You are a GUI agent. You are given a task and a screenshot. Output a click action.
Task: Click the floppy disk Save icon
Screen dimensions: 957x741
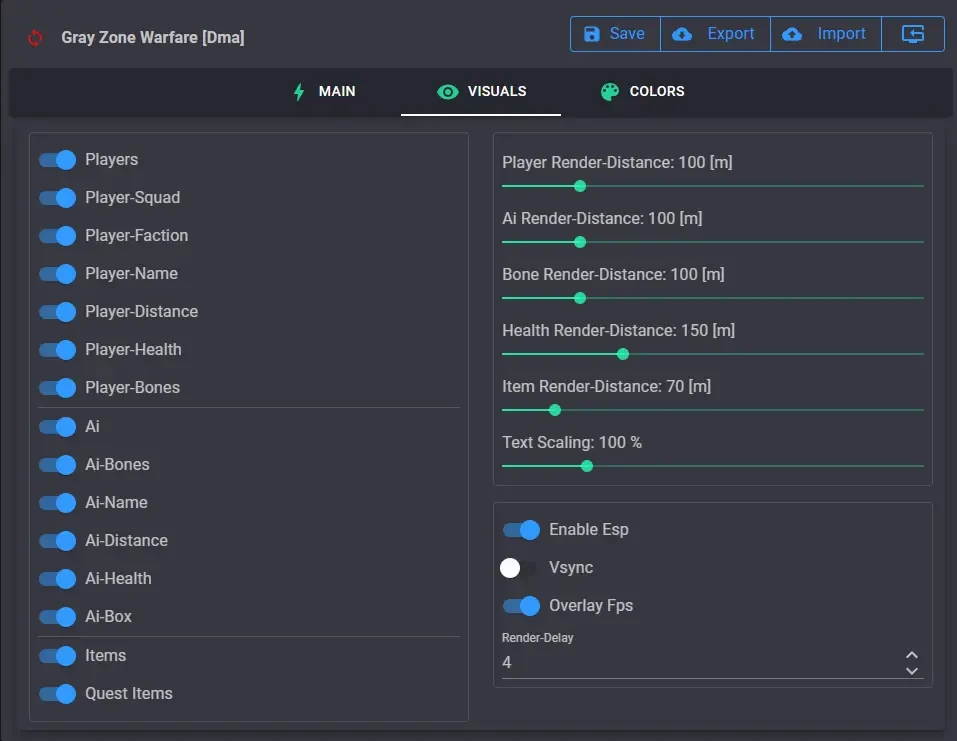click(591, 34)
